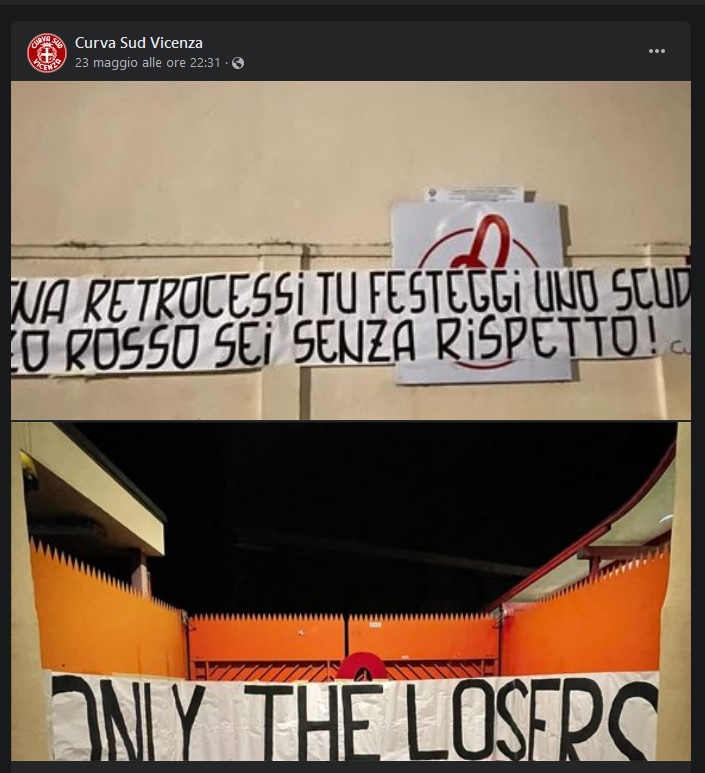Open the post timestamp 23 maggio alle ore 22:31
Image resolution: width=705 pixels, height=773 pixels.
147,63
